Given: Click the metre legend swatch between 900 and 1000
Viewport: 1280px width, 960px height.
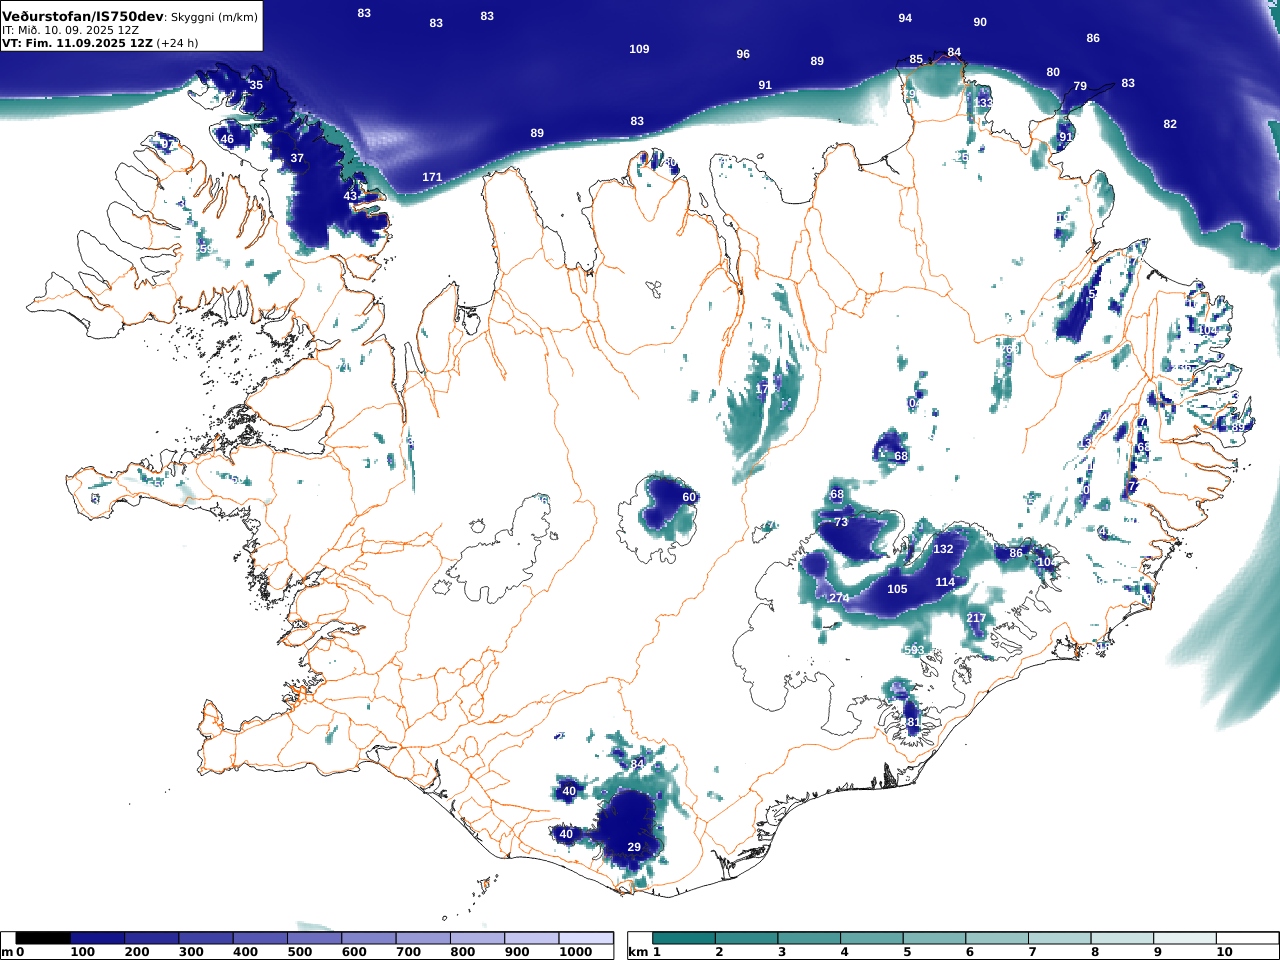Looking at the screenshot, I should pyautogui.click(x=531, y=938).
